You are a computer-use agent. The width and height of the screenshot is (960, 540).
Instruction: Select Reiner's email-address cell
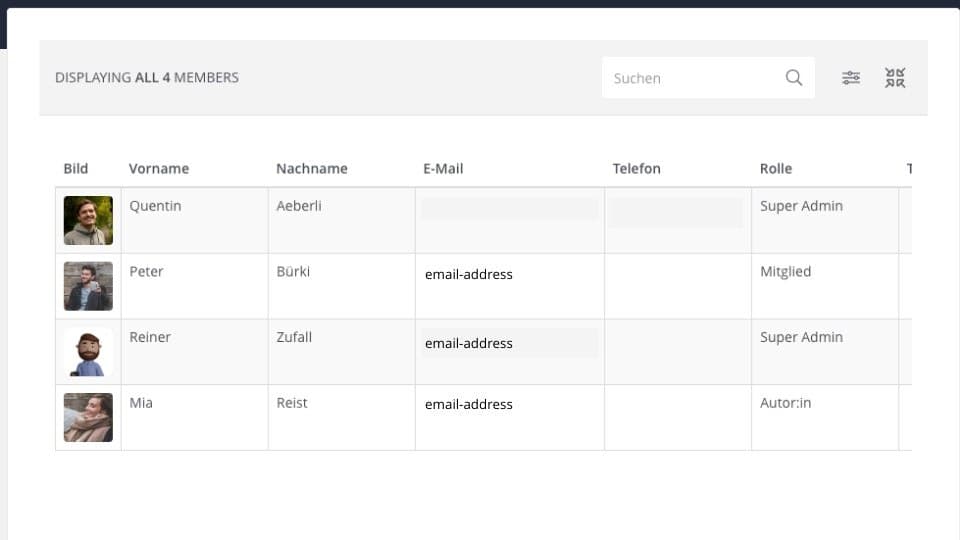pyautogui.click(x=469, y=343)
